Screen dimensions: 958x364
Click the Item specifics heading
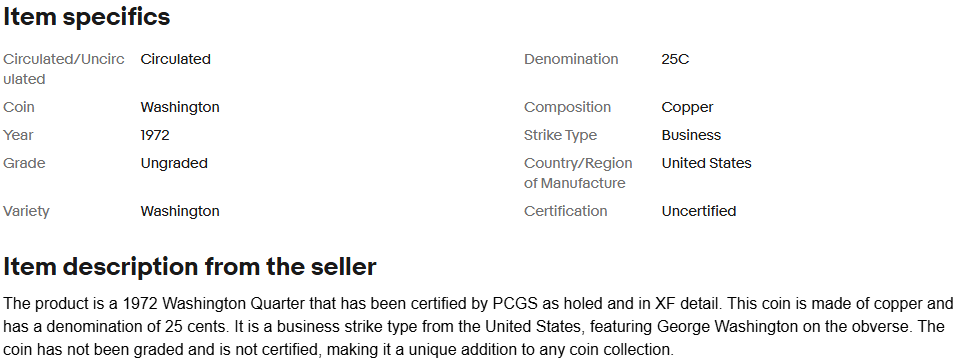pyautogui.click(x=87, y=17)
